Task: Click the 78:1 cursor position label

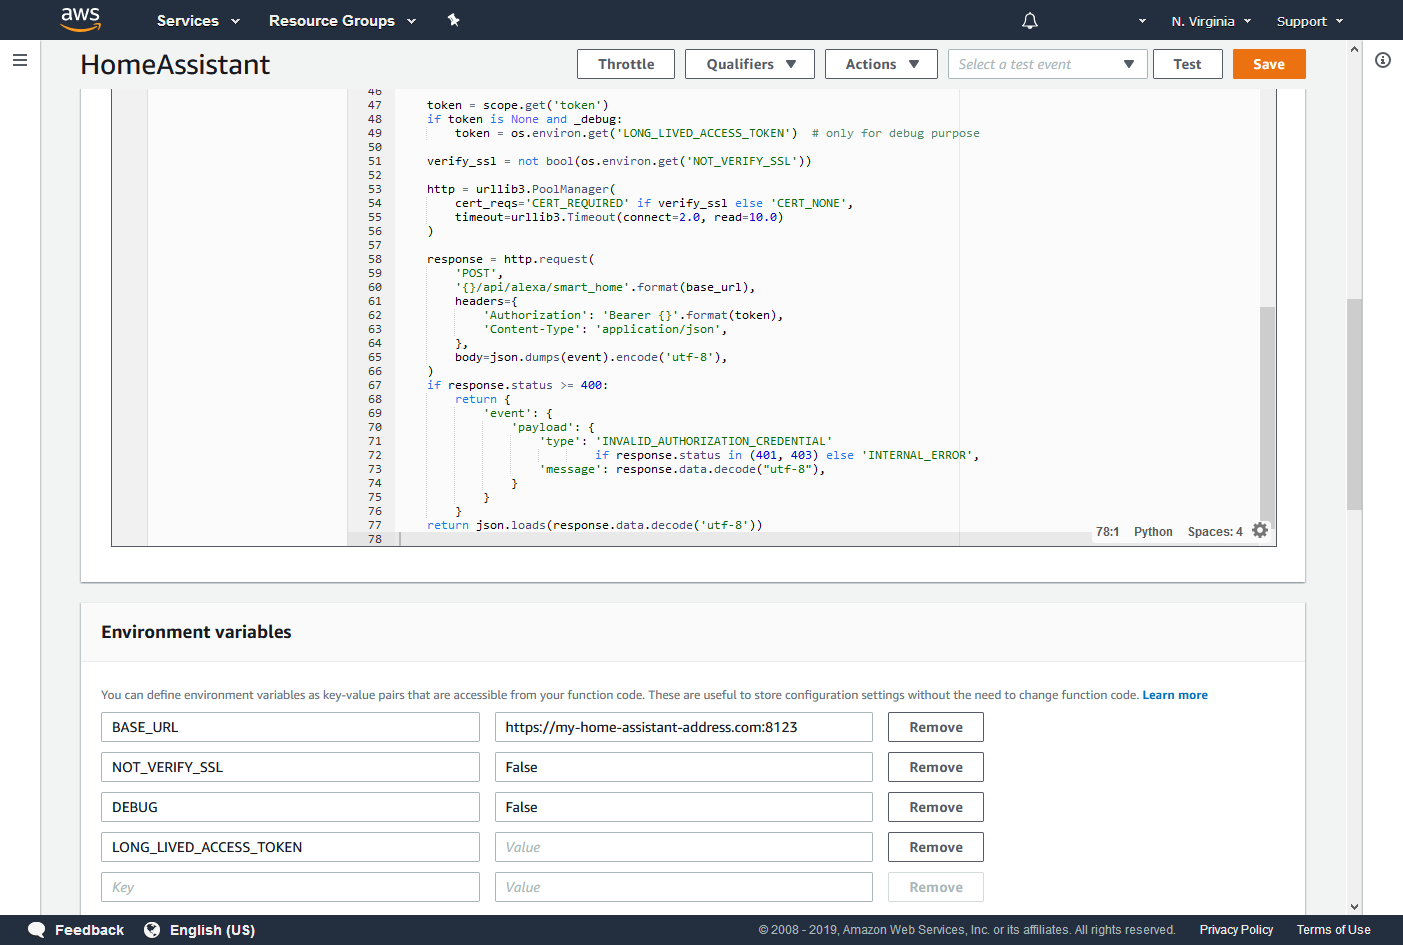Action: pyautogui.click(x=1108, y=532)
